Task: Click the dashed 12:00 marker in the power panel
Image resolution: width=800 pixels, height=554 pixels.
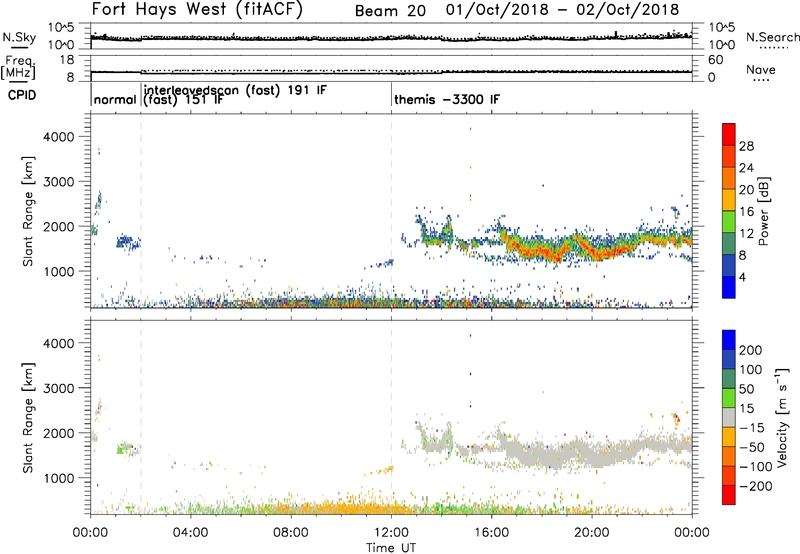Action: (391, 211)
